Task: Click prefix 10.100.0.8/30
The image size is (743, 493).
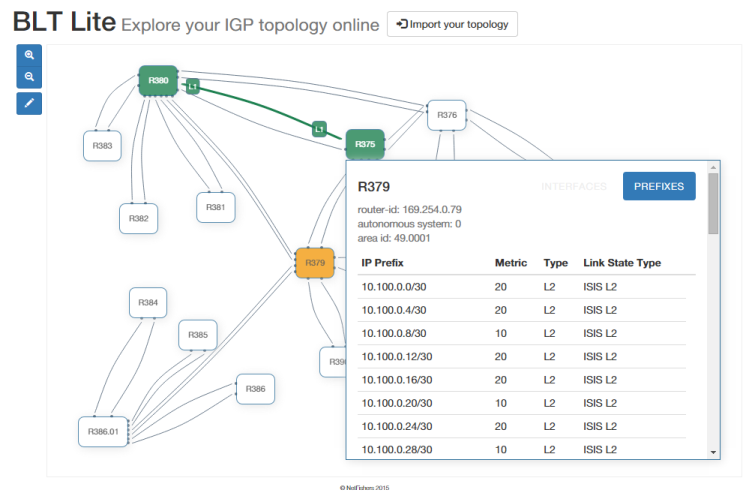Action: point(394,333)
